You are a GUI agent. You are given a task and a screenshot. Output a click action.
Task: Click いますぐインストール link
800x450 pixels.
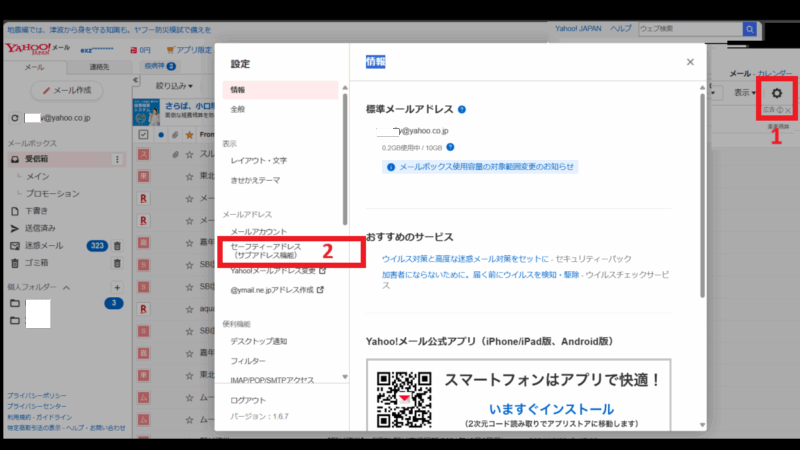[x=551, y=409]
